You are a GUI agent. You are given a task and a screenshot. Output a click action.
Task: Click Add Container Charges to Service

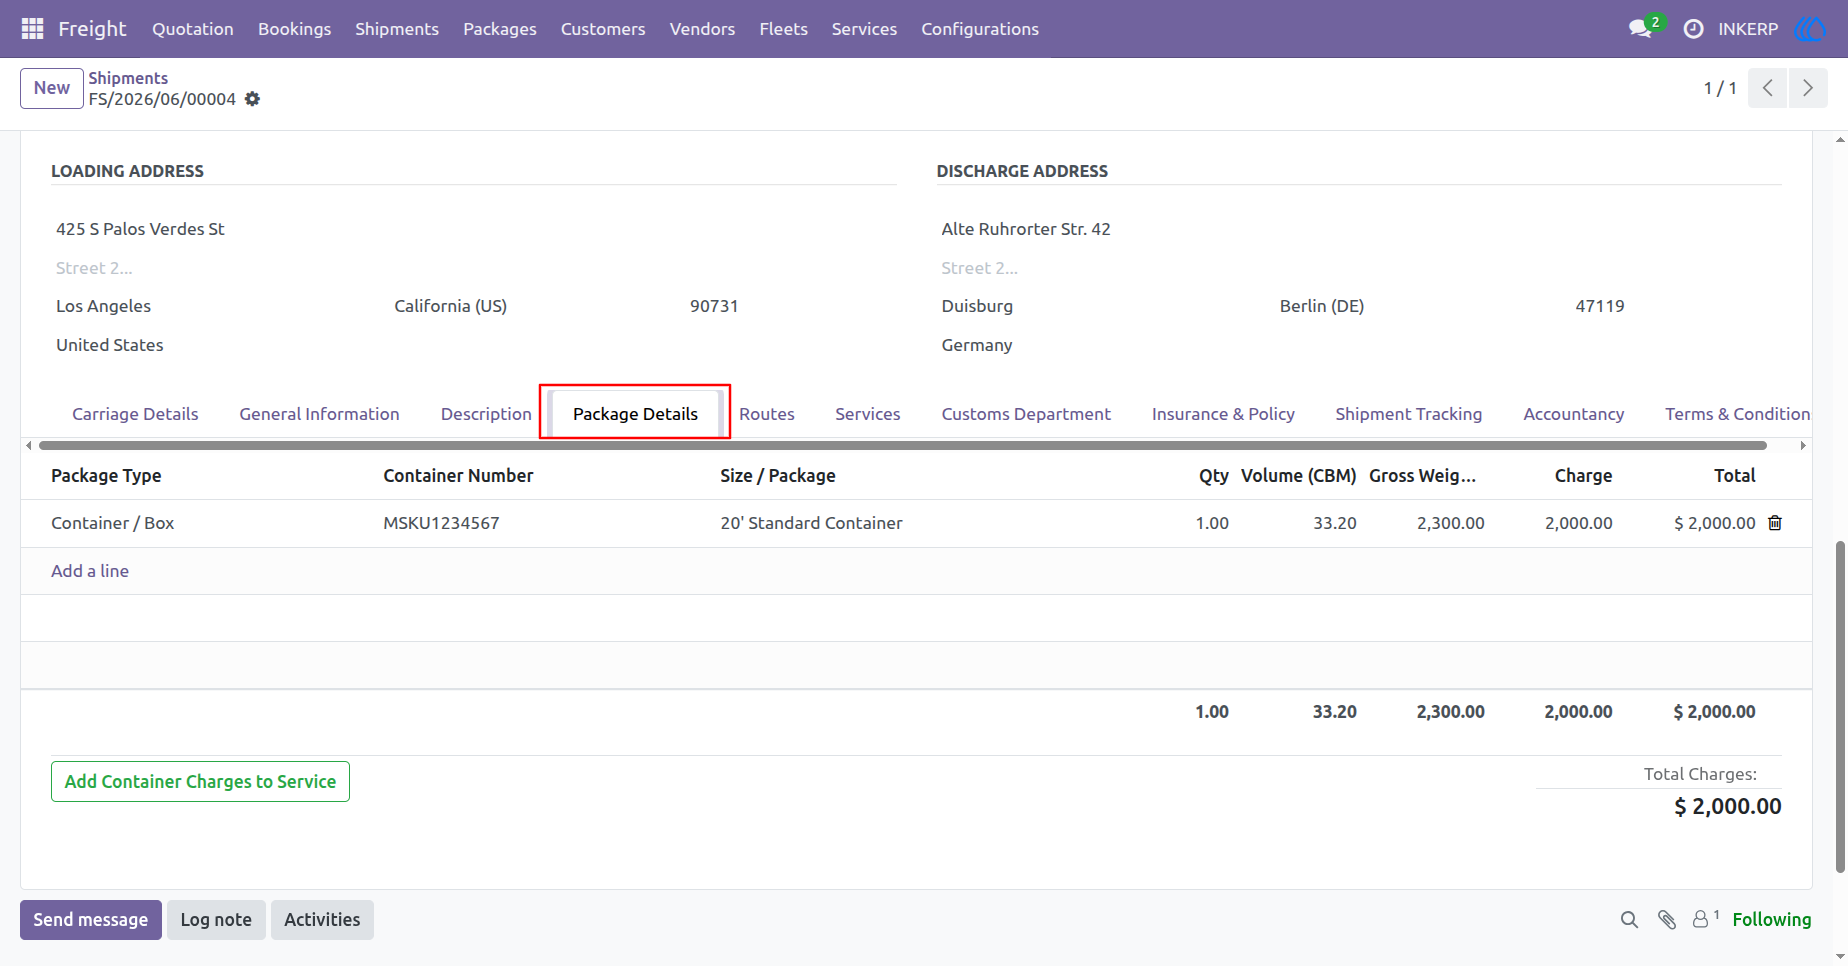[x=200, y=782]
